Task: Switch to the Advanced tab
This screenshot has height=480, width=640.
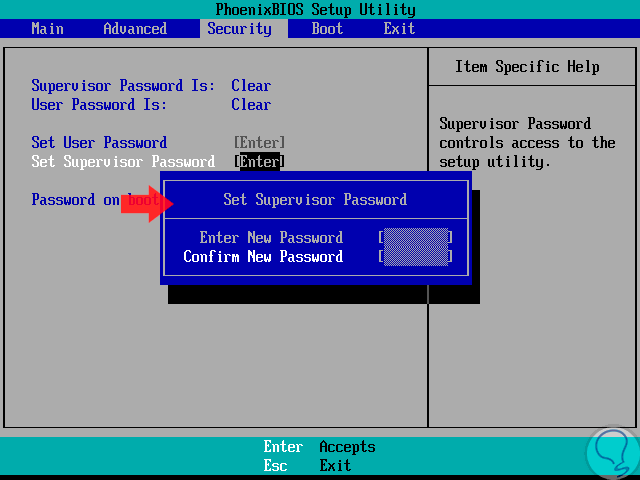Action: click(135, 29)
